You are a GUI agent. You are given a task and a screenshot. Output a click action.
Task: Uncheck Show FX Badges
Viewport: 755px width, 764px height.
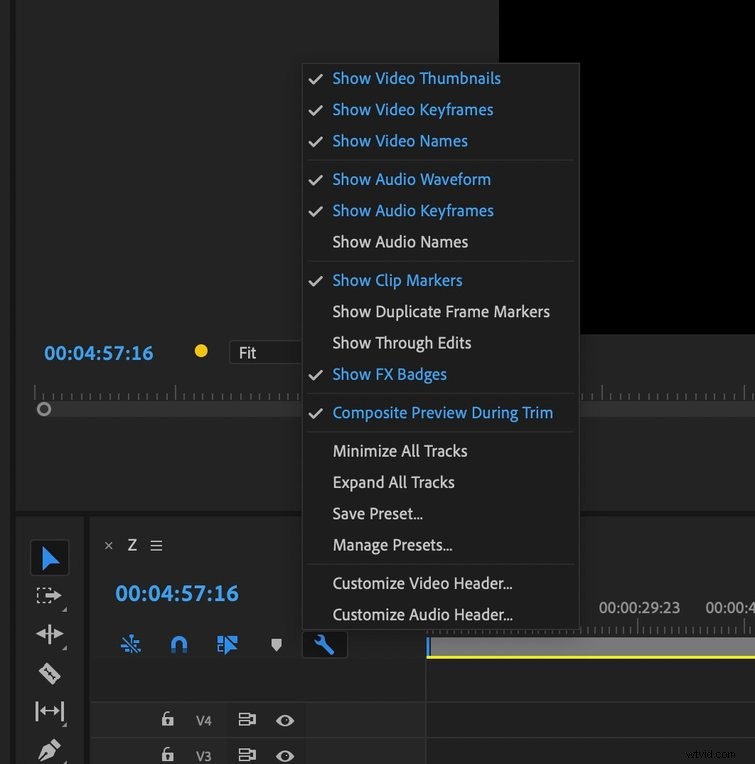click(x=440, y=375)
